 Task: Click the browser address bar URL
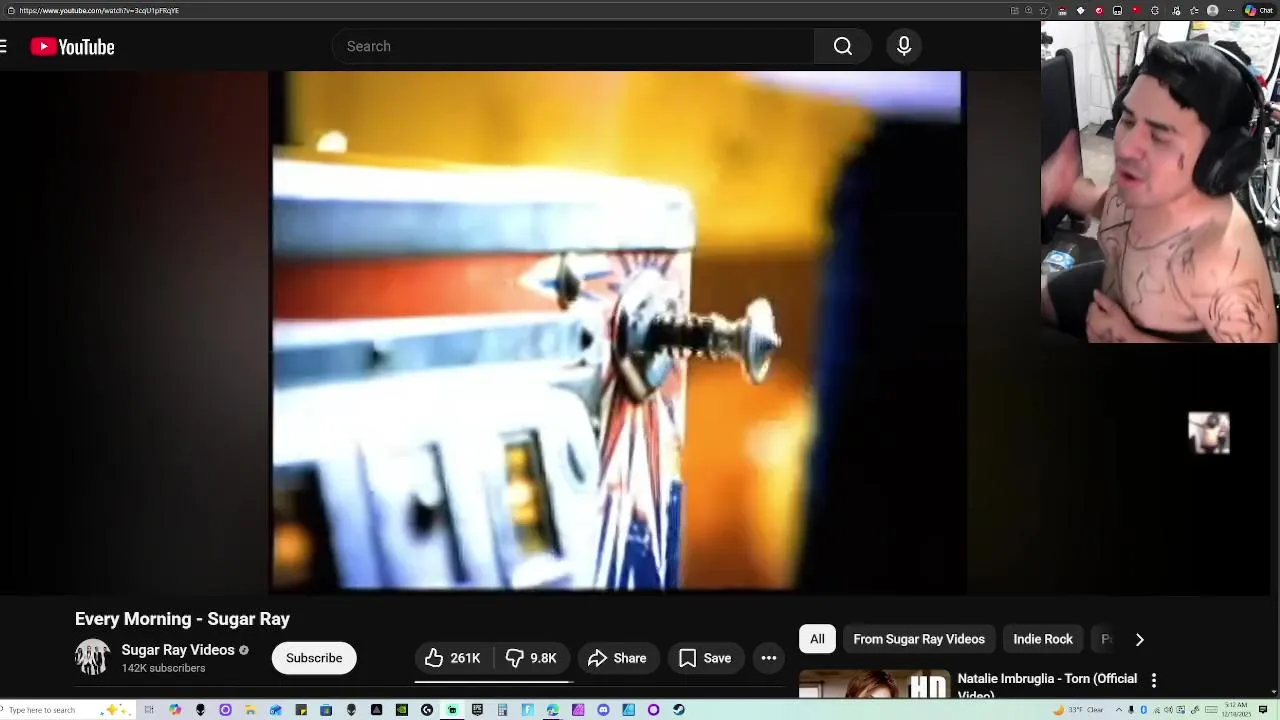tap(99, 10)
